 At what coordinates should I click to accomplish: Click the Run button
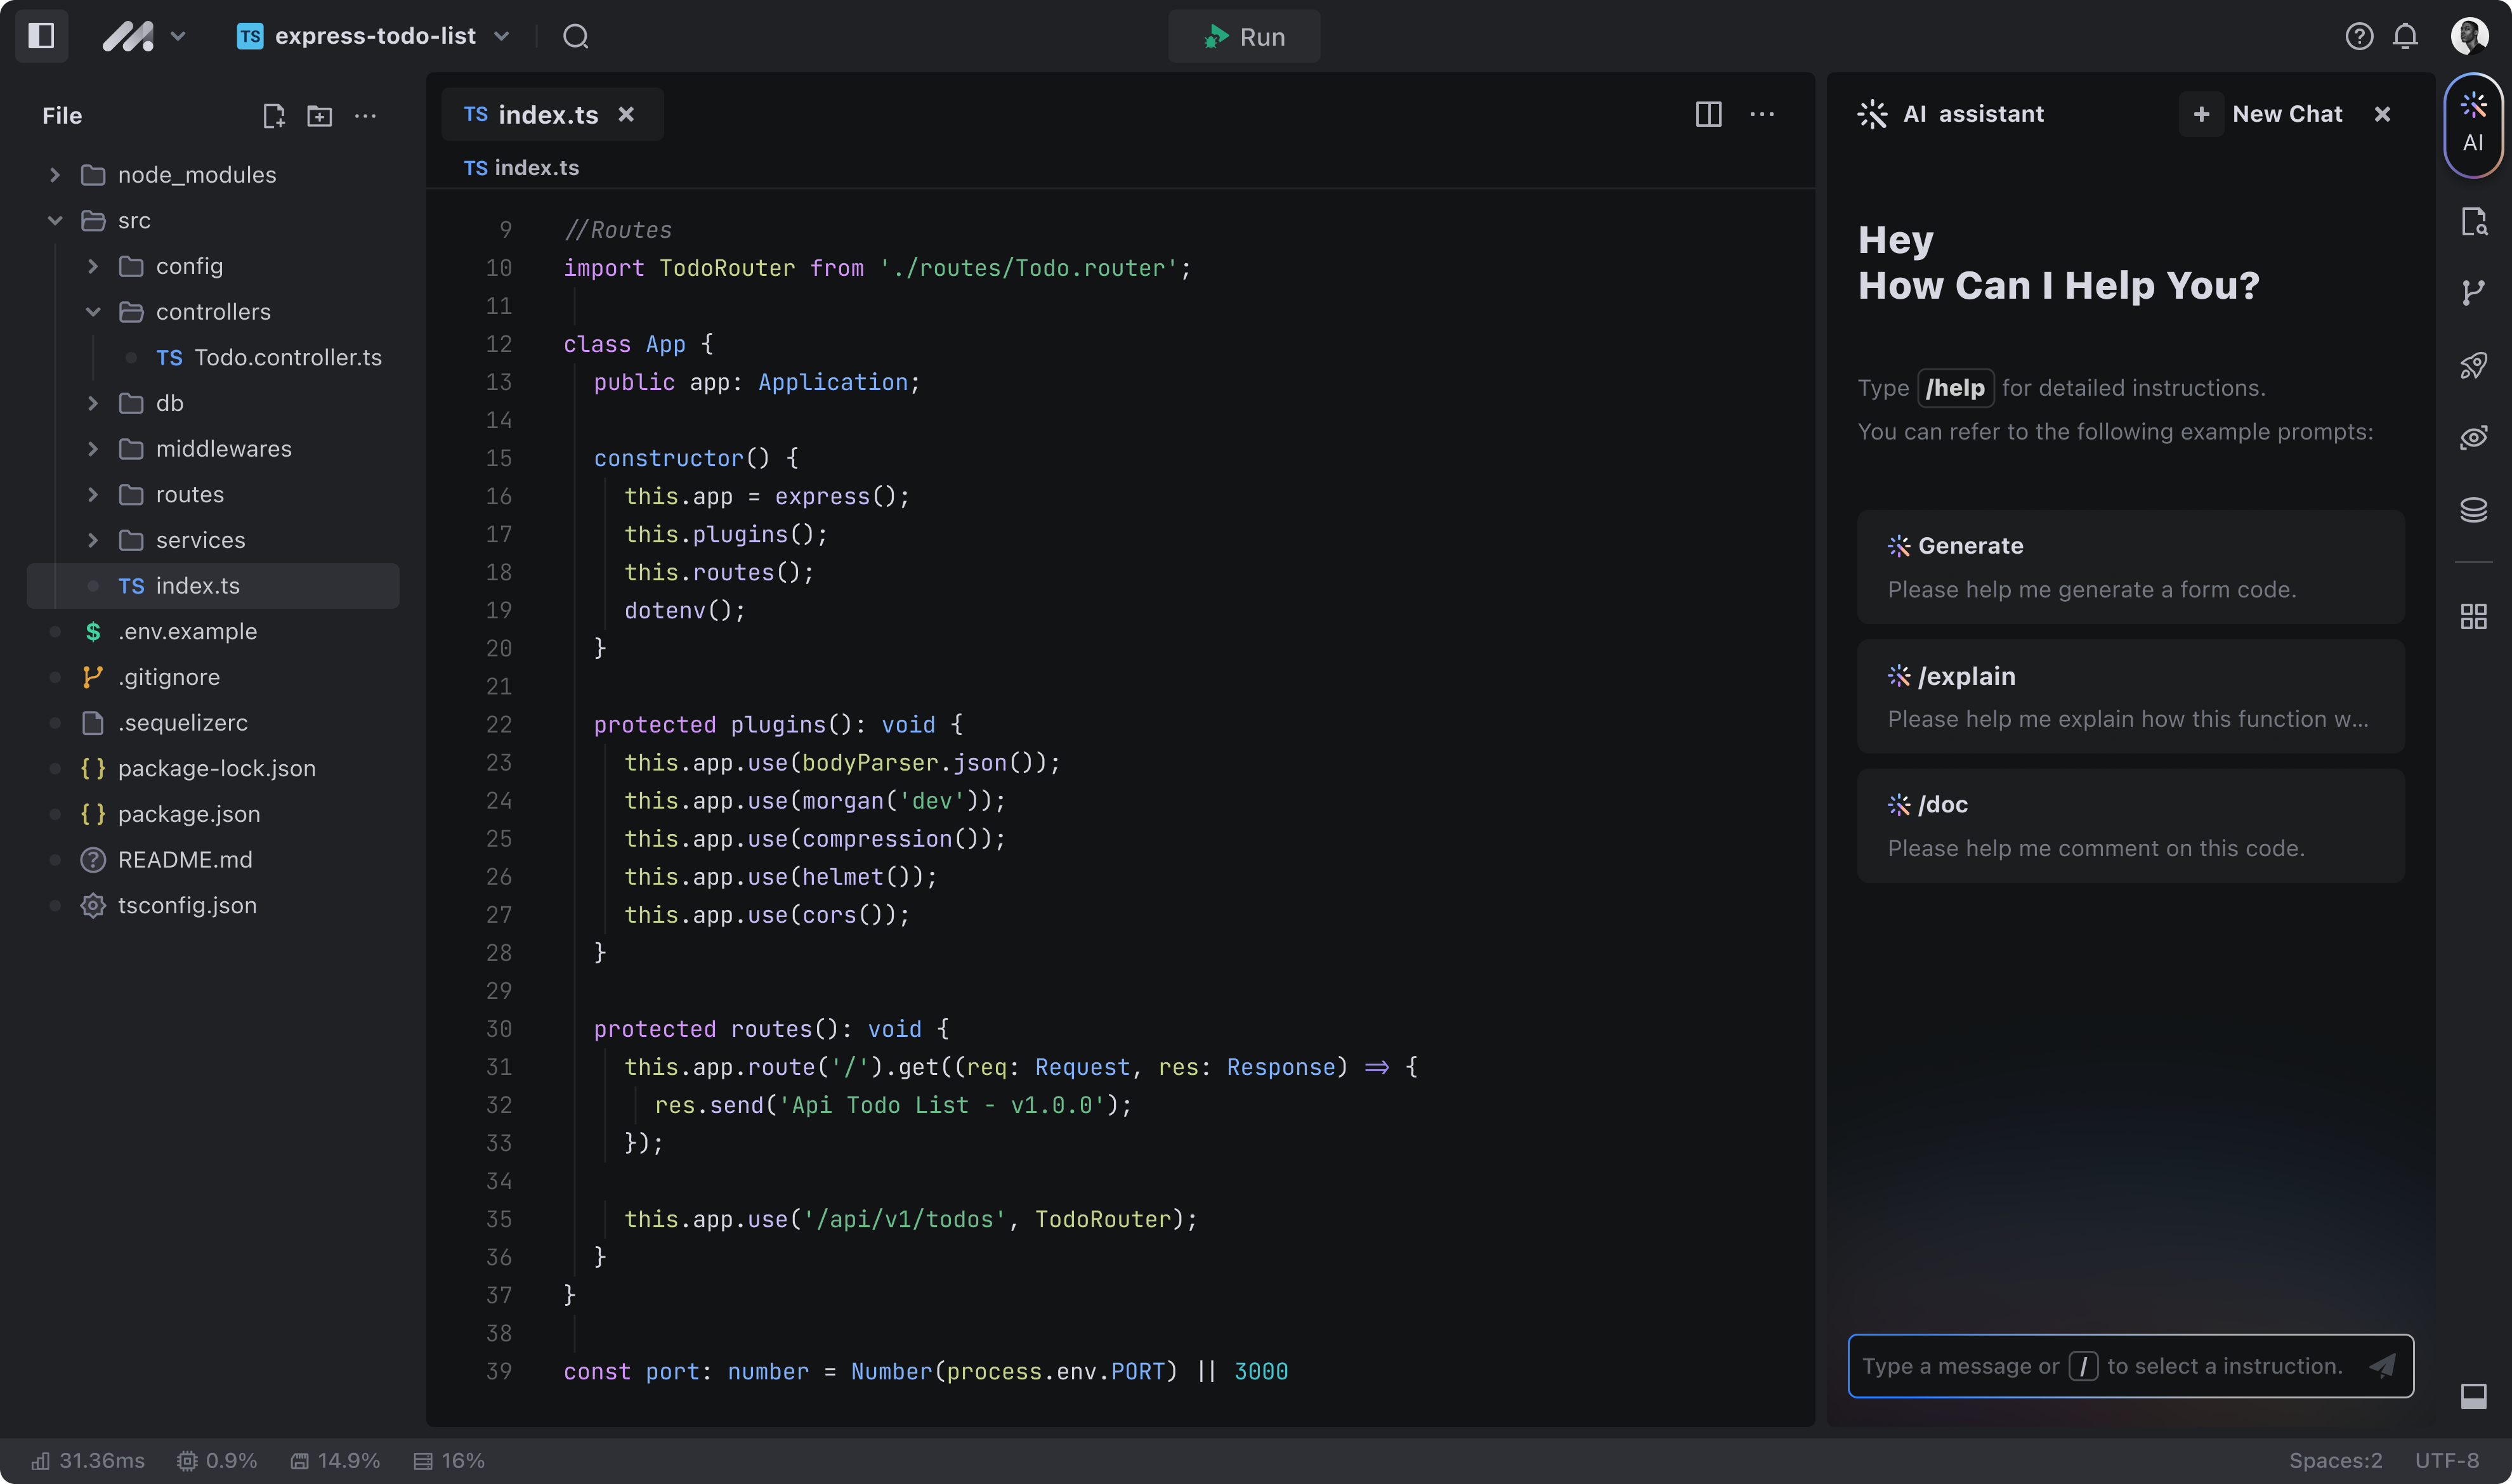pos(1243,36)
